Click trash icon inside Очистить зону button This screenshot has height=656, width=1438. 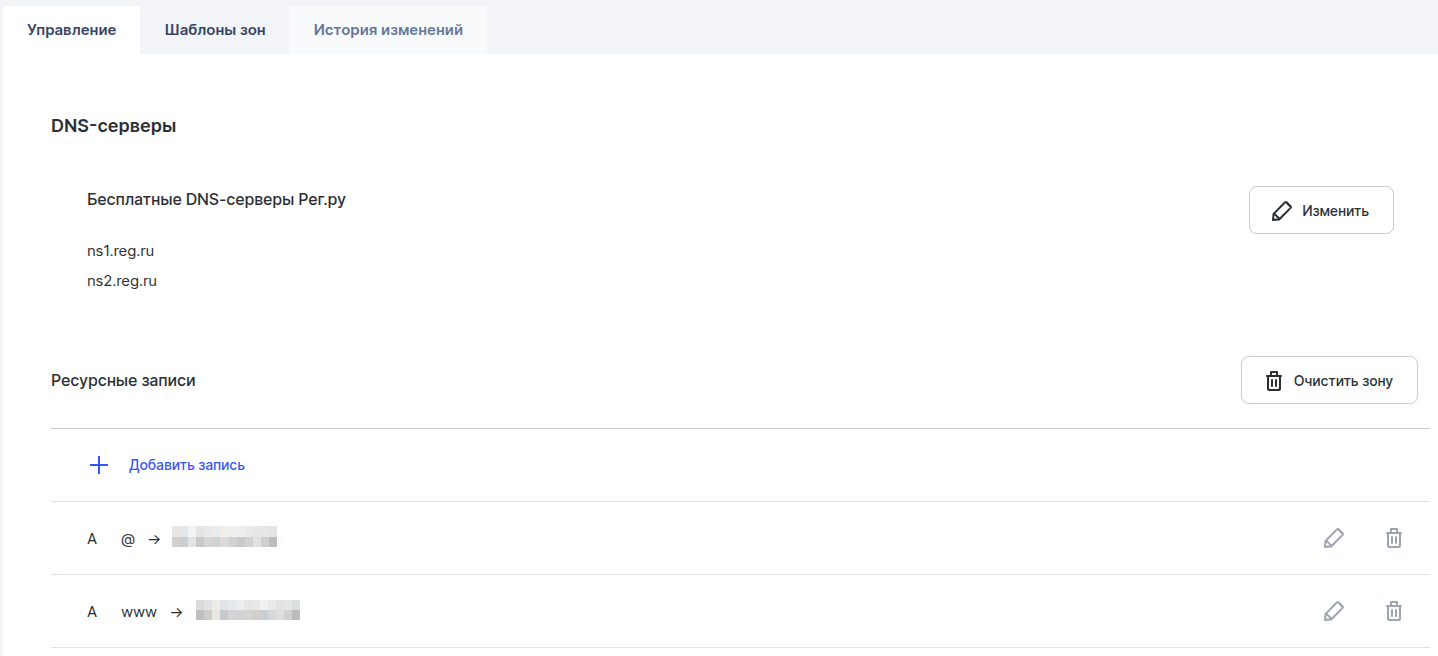point(1274,381)
